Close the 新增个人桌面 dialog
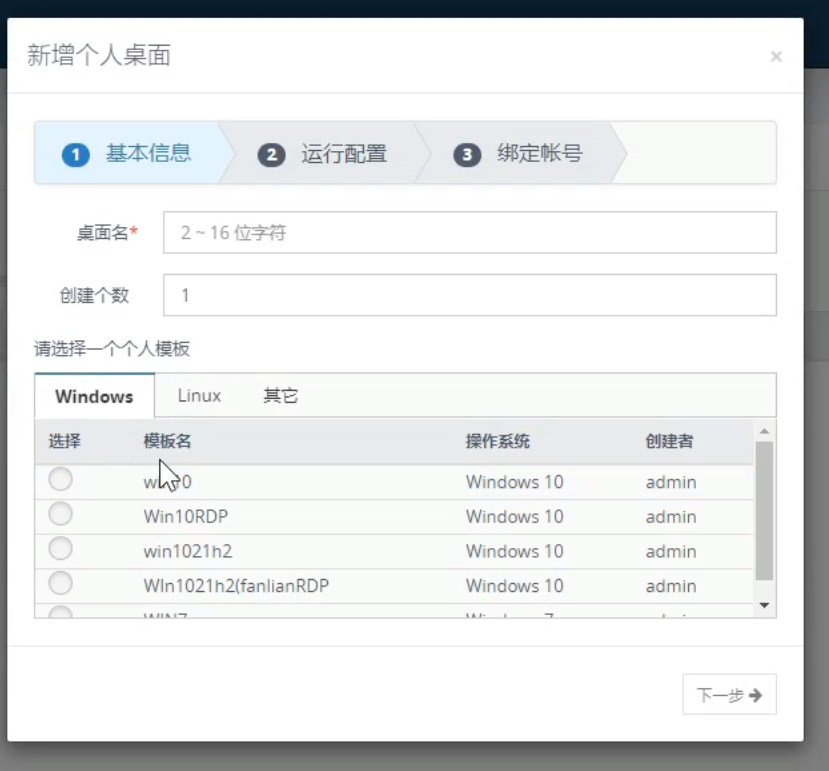This screenshot has width=829, height=771. tap(776, 57)
